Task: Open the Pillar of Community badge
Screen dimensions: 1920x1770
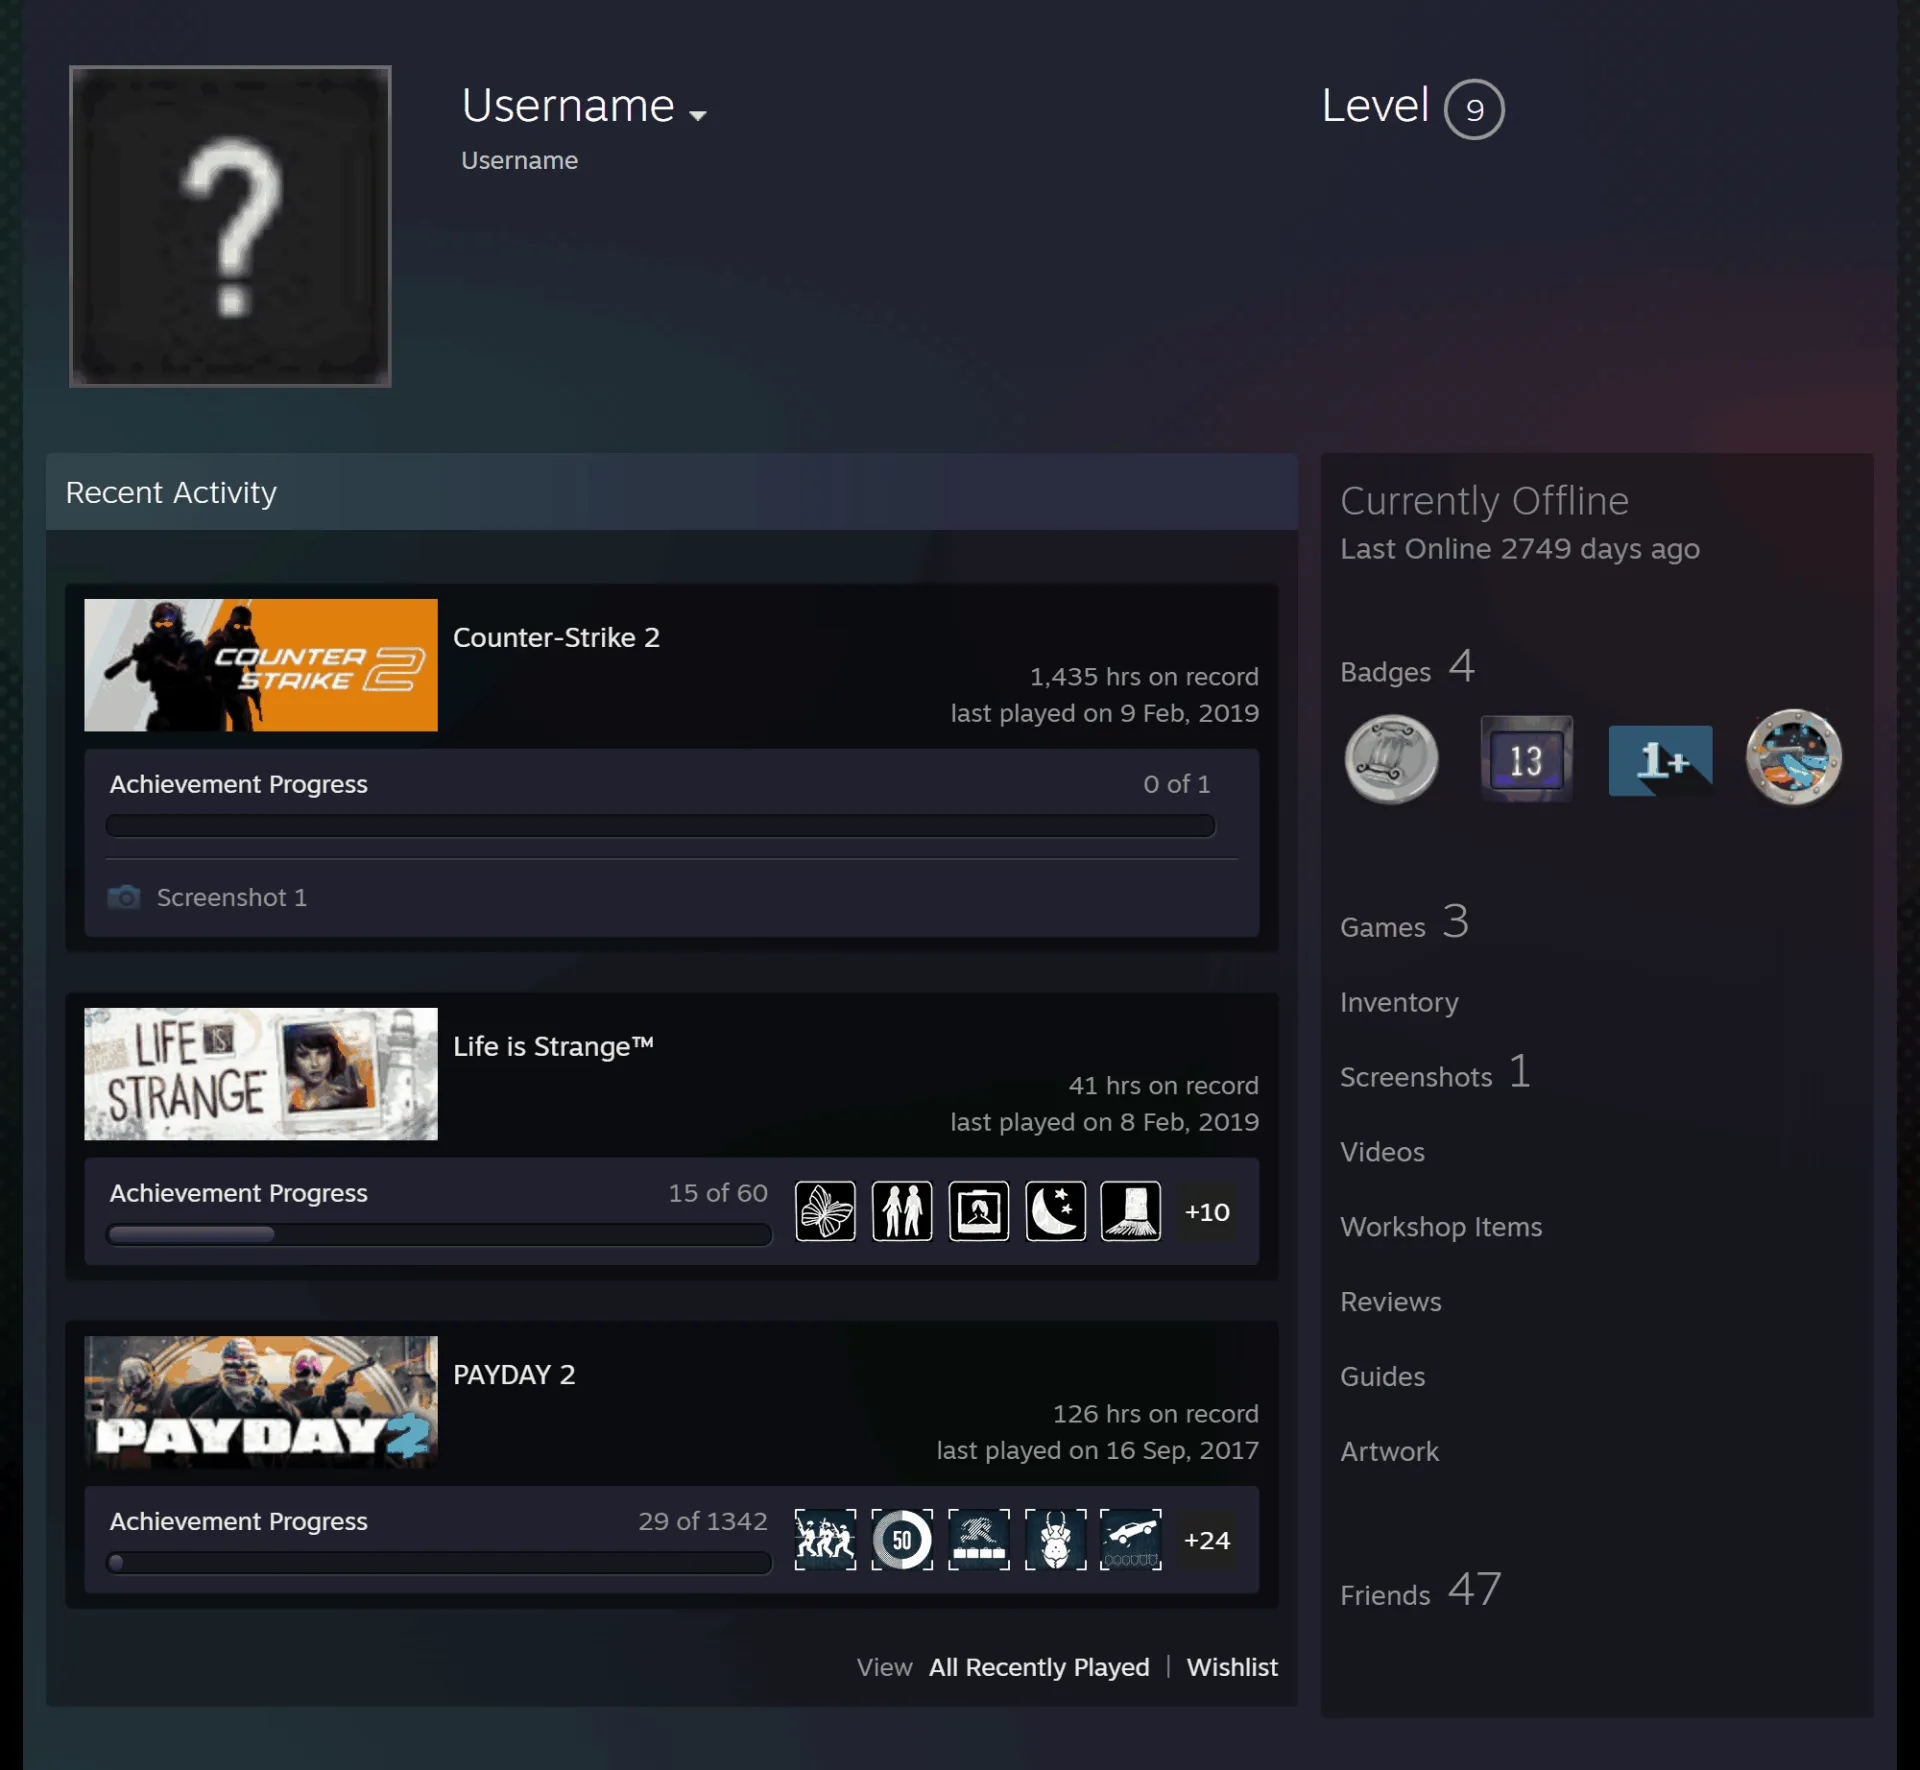Action: (x=1391, y=759)
